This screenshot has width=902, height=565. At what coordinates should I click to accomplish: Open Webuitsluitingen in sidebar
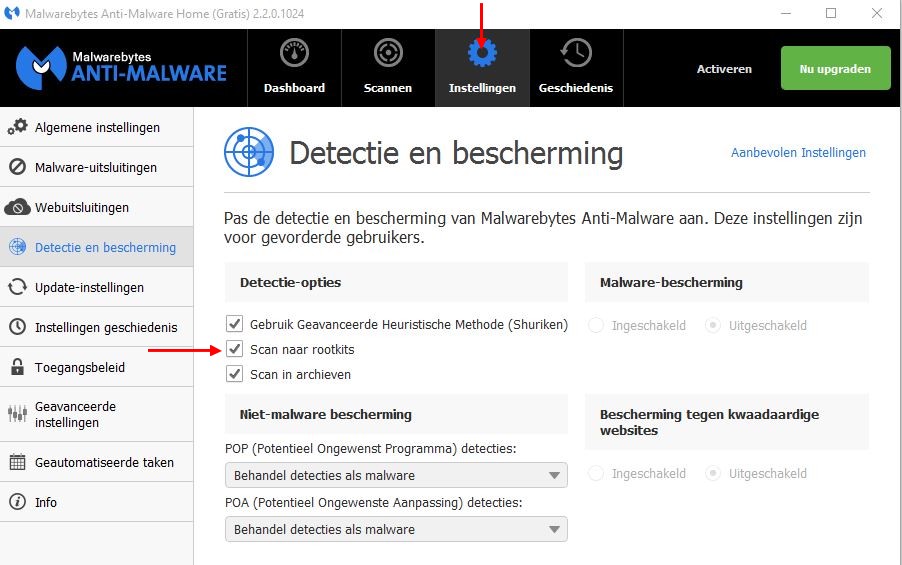(x=97, y=207)
